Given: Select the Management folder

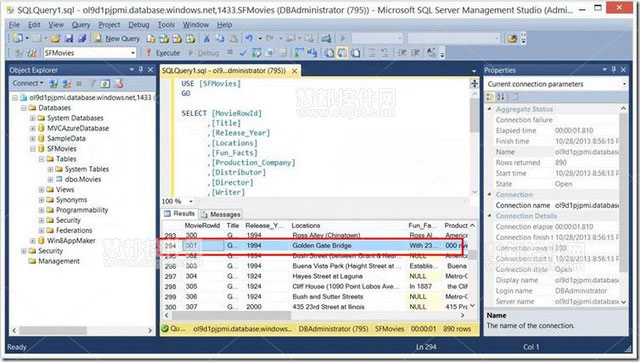Looking at the screenshot, I should pyautogui.click(x=59, y=261).
